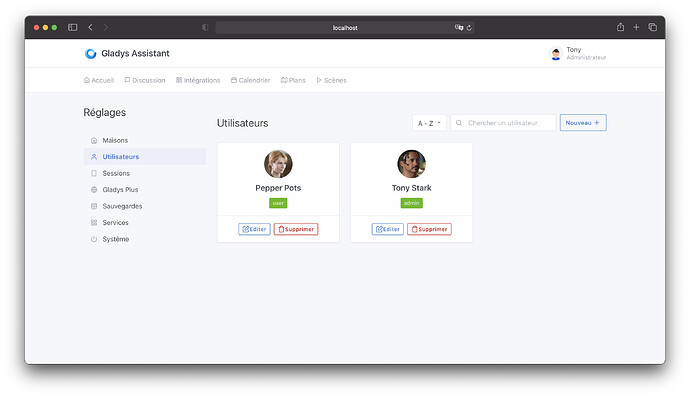Click the Services grid icon

coord(94,223)
